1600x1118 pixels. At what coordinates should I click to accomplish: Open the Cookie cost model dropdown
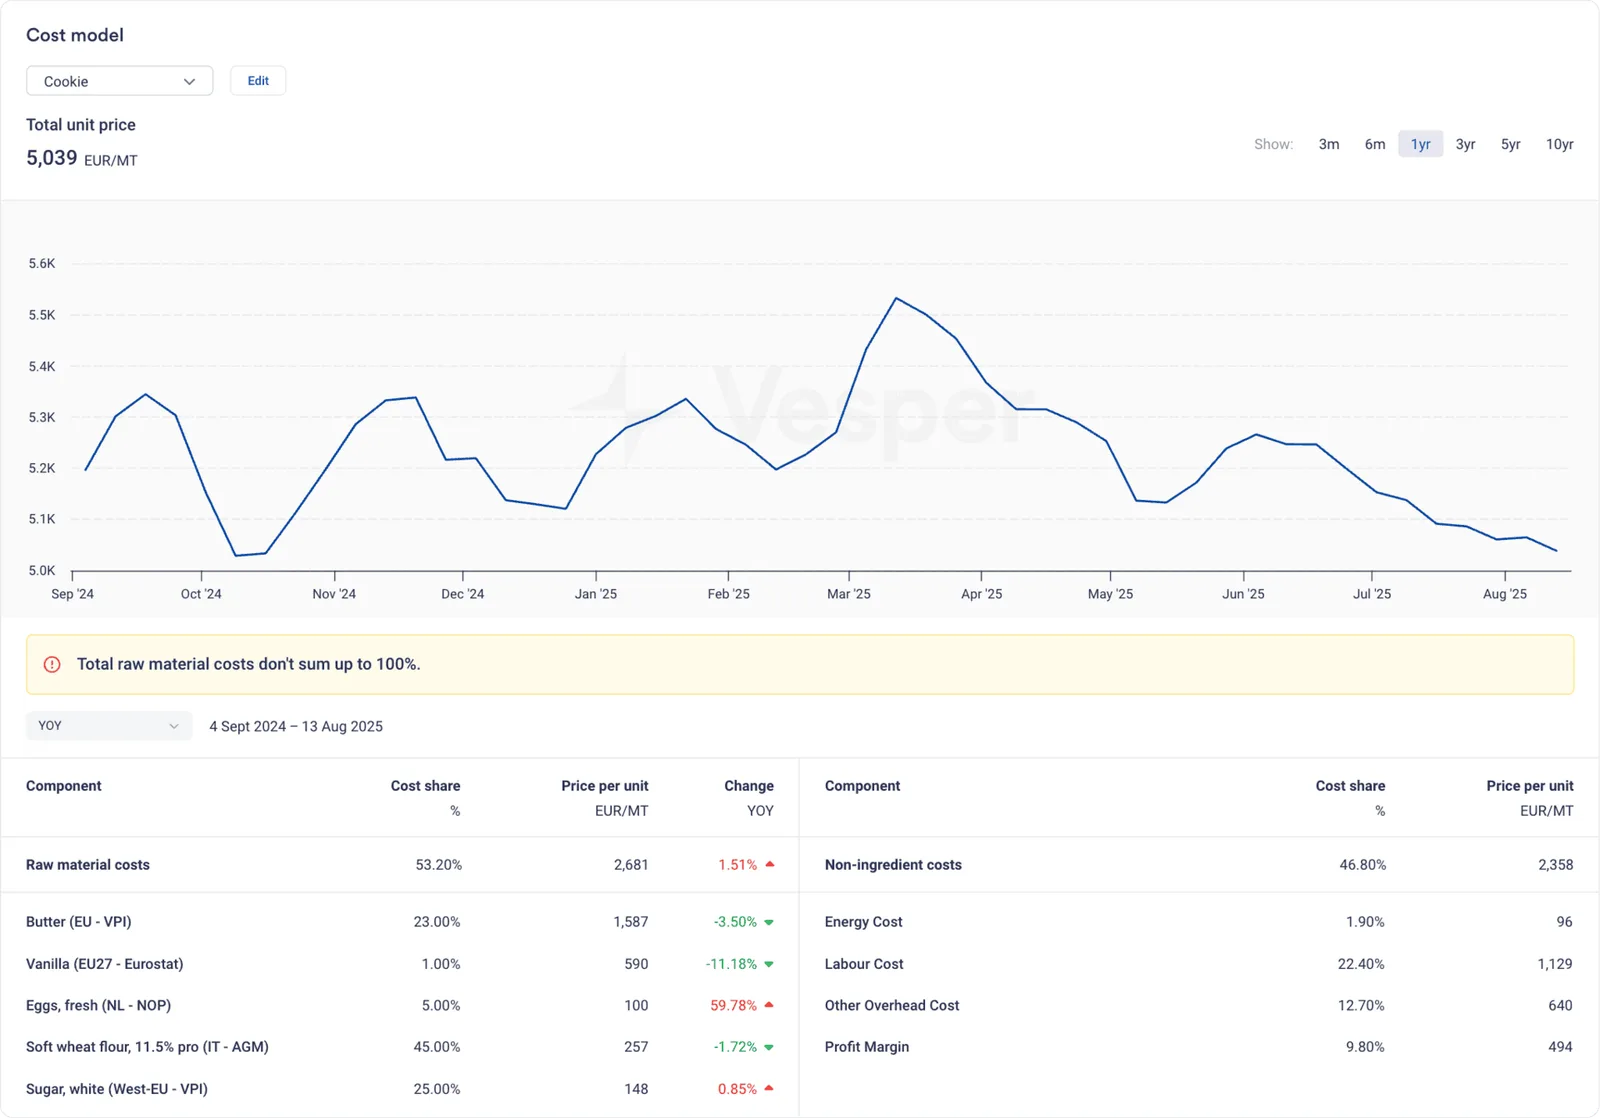pyautogui.click(x=119, y=81)
